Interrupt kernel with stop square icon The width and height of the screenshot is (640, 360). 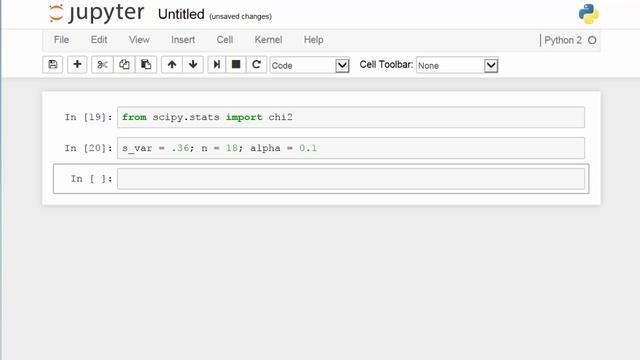click(x=236, y=64)
